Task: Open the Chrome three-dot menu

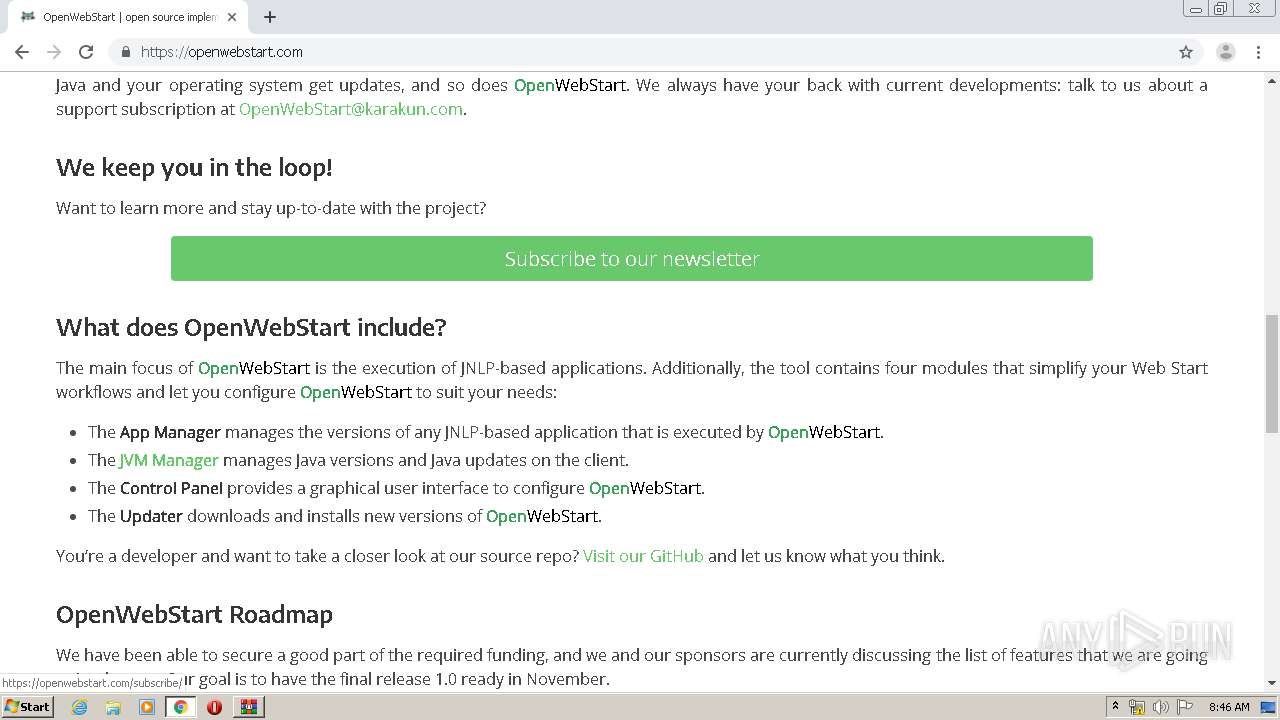Action: pyautogui.click(x=1258, y=52)
